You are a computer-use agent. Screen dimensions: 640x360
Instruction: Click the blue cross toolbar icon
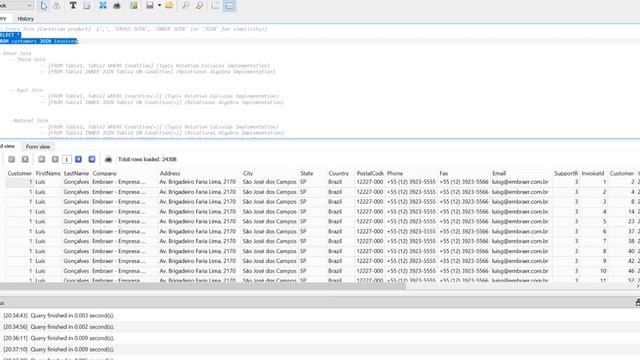103,6
